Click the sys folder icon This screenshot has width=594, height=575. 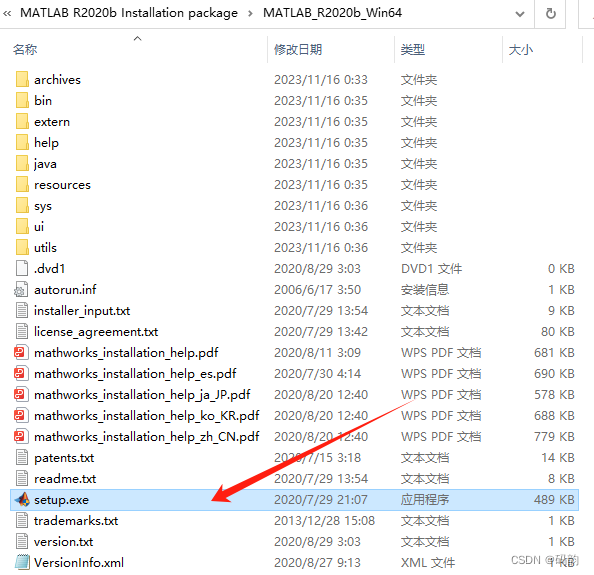pyautogui.click(x=22, y=206)
